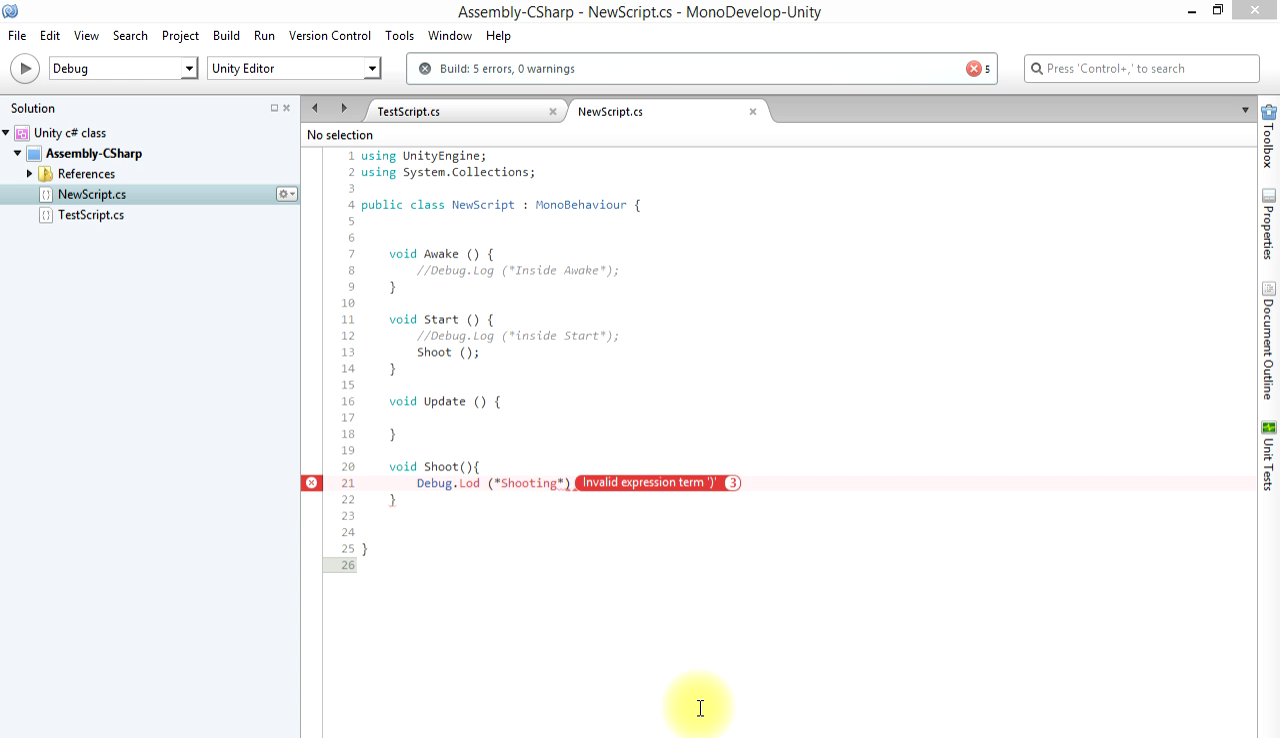1280x738 pixels.
Task: Click 'Shoot ();' on line 13
Action: pos(448,352)
